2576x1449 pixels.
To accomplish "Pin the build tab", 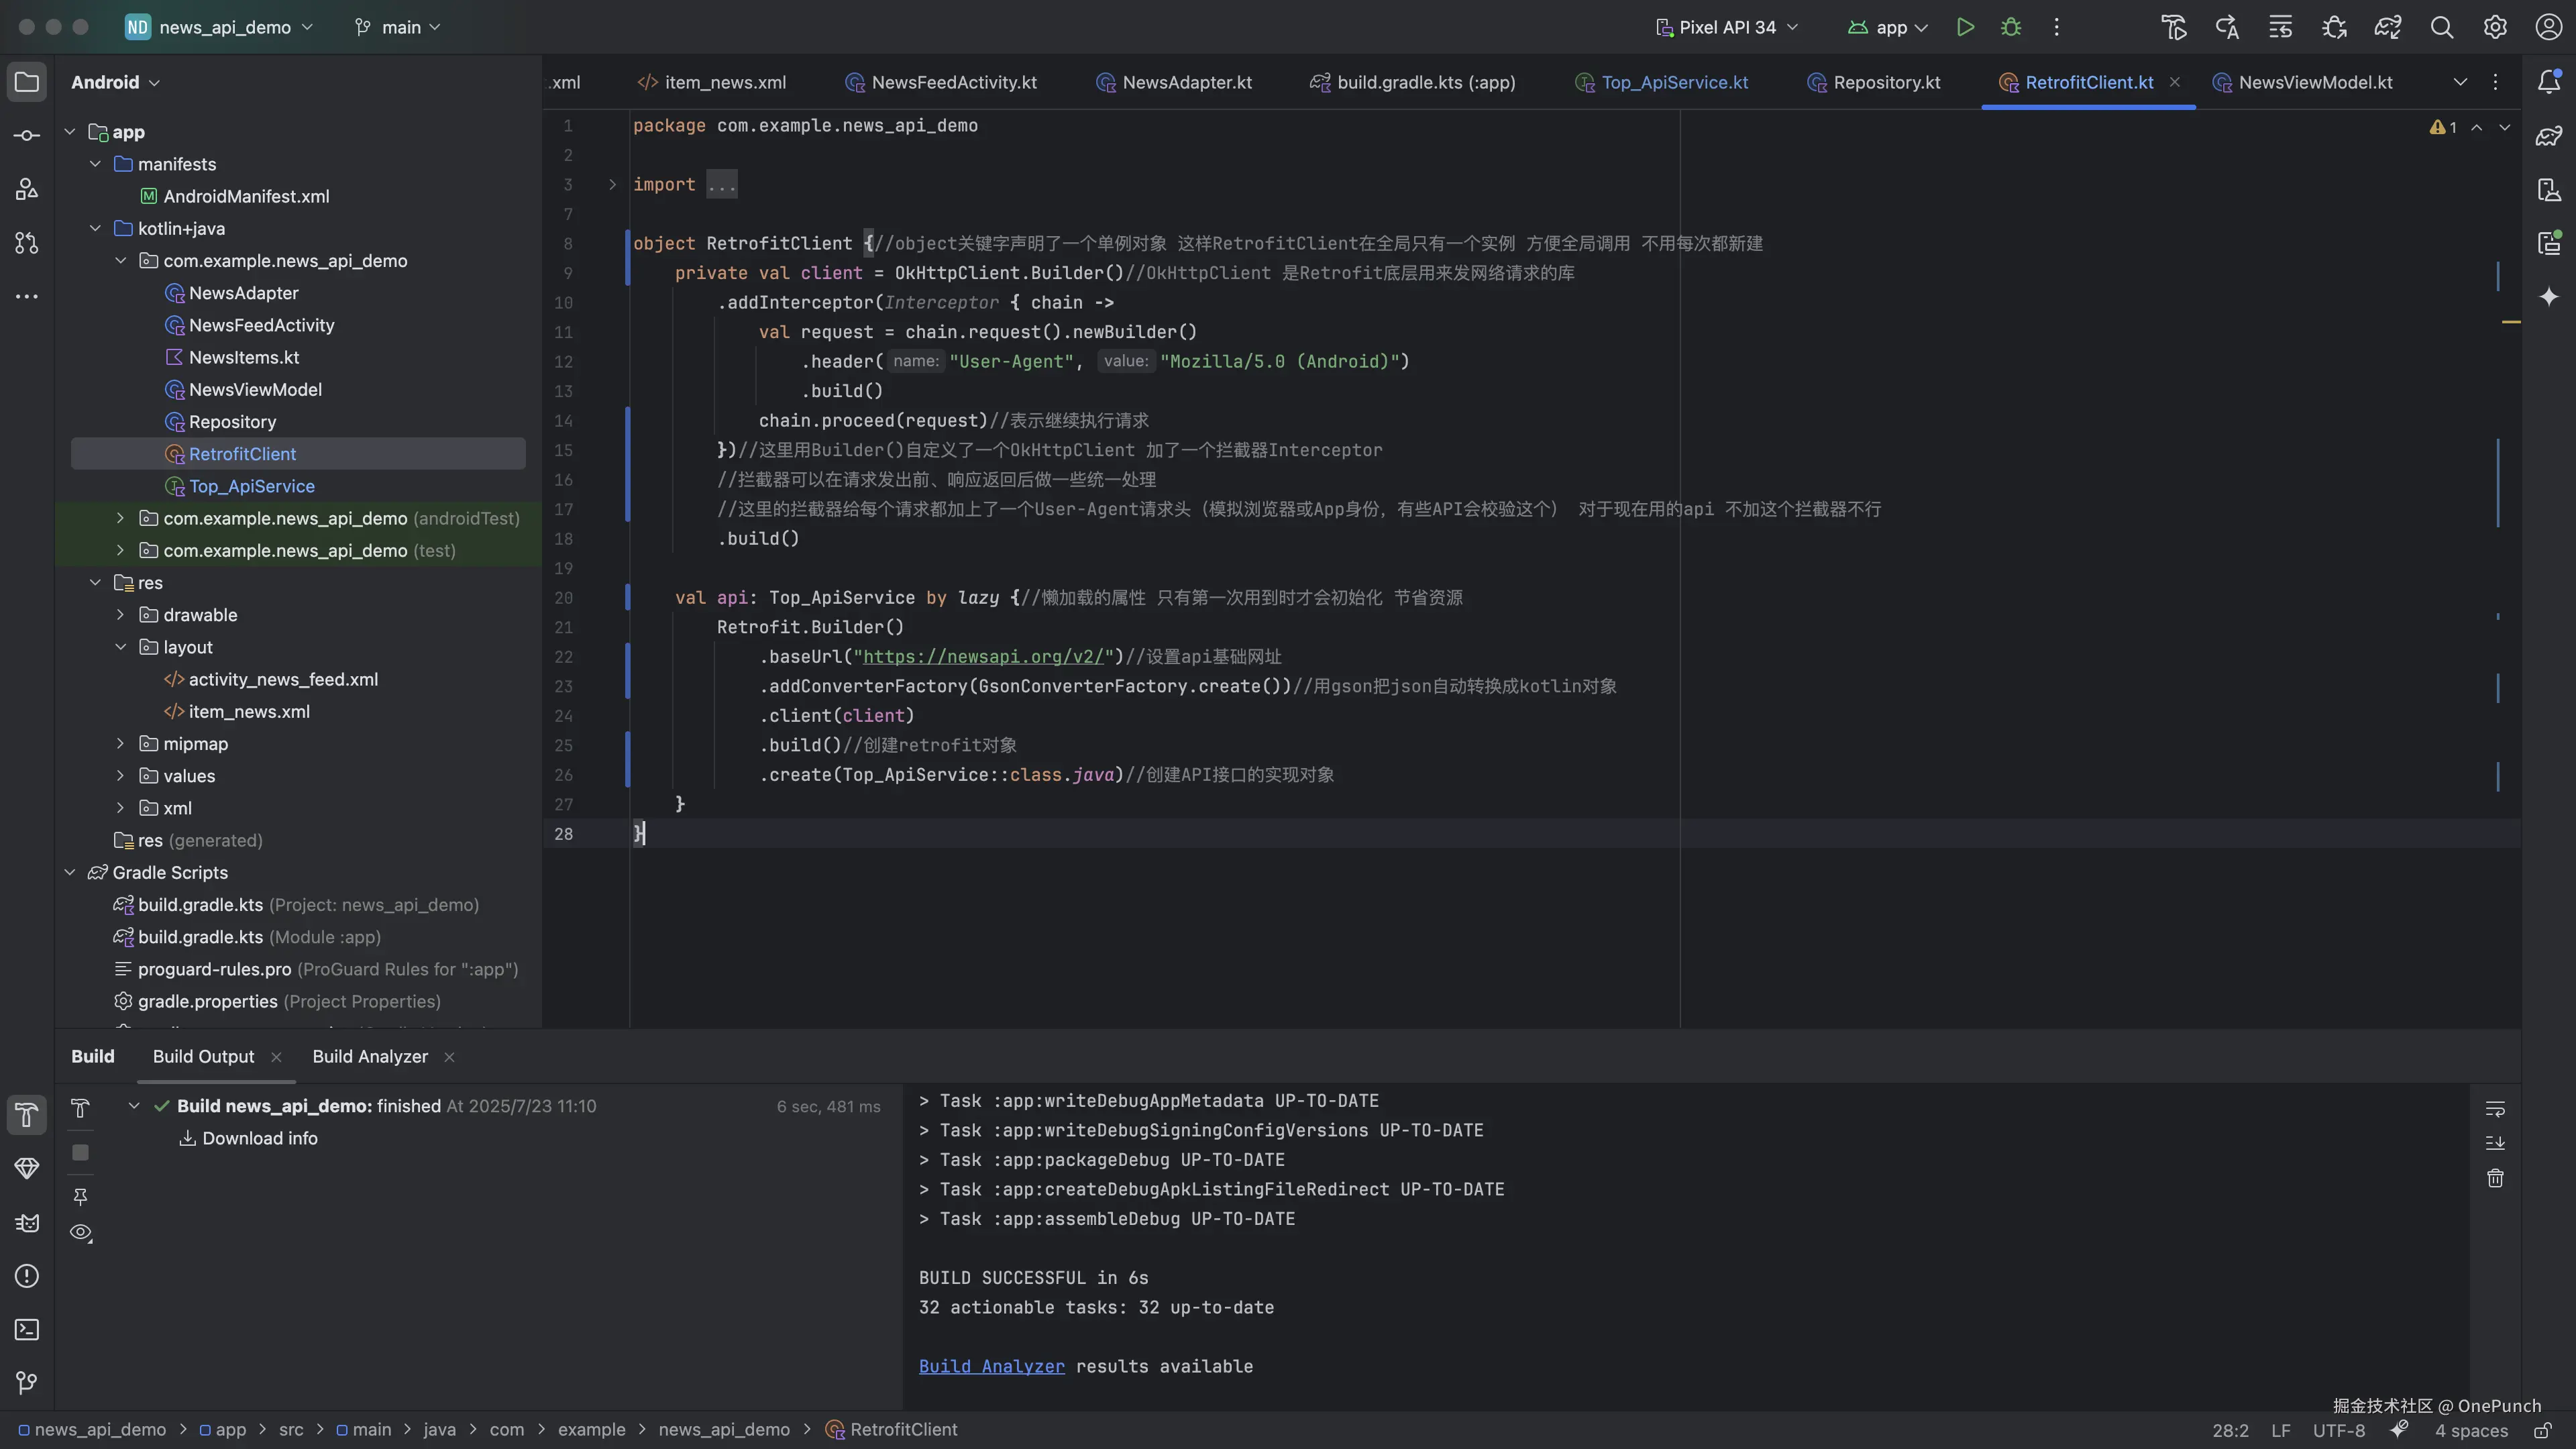I will (x=81, y=1196).
